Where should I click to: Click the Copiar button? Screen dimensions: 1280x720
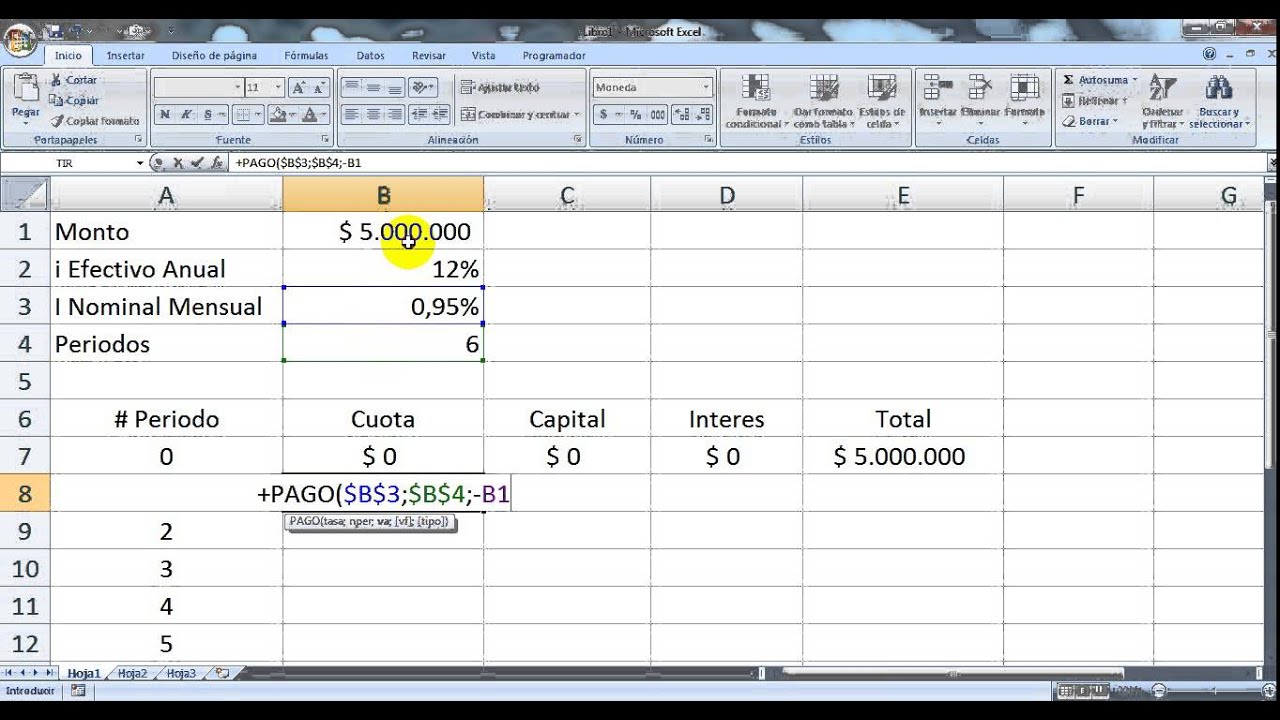tap(75, 100)
